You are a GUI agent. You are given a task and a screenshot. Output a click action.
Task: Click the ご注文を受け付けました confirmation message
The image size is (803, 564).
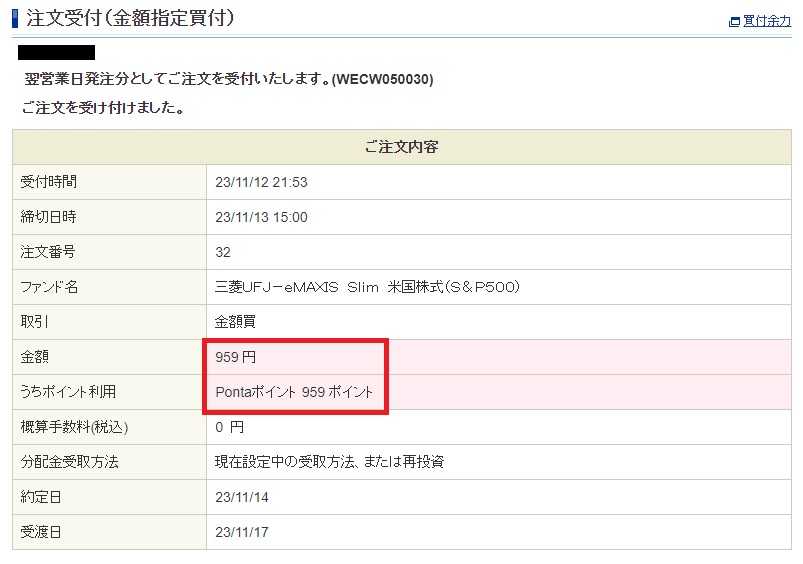coord(103,108)
